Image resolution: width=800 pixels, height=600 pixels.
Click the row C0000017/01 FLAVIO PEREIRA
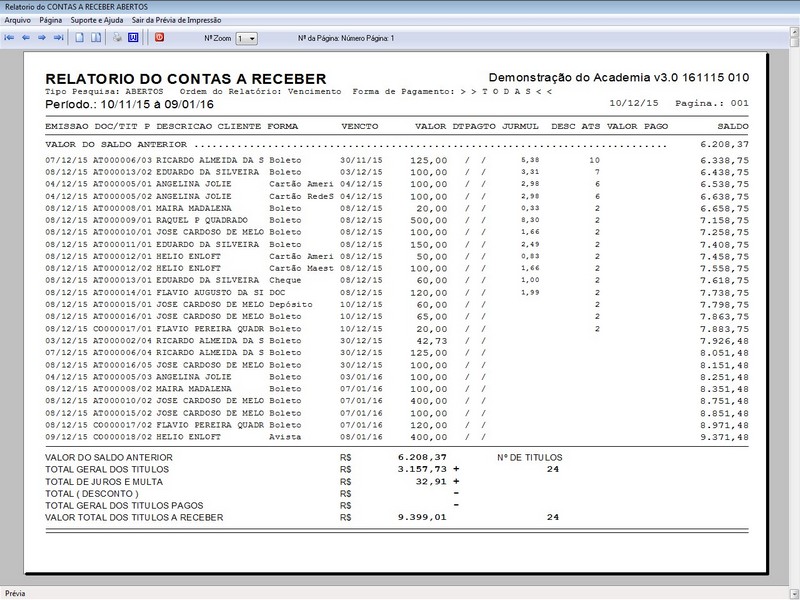click(x=397, y=329)
